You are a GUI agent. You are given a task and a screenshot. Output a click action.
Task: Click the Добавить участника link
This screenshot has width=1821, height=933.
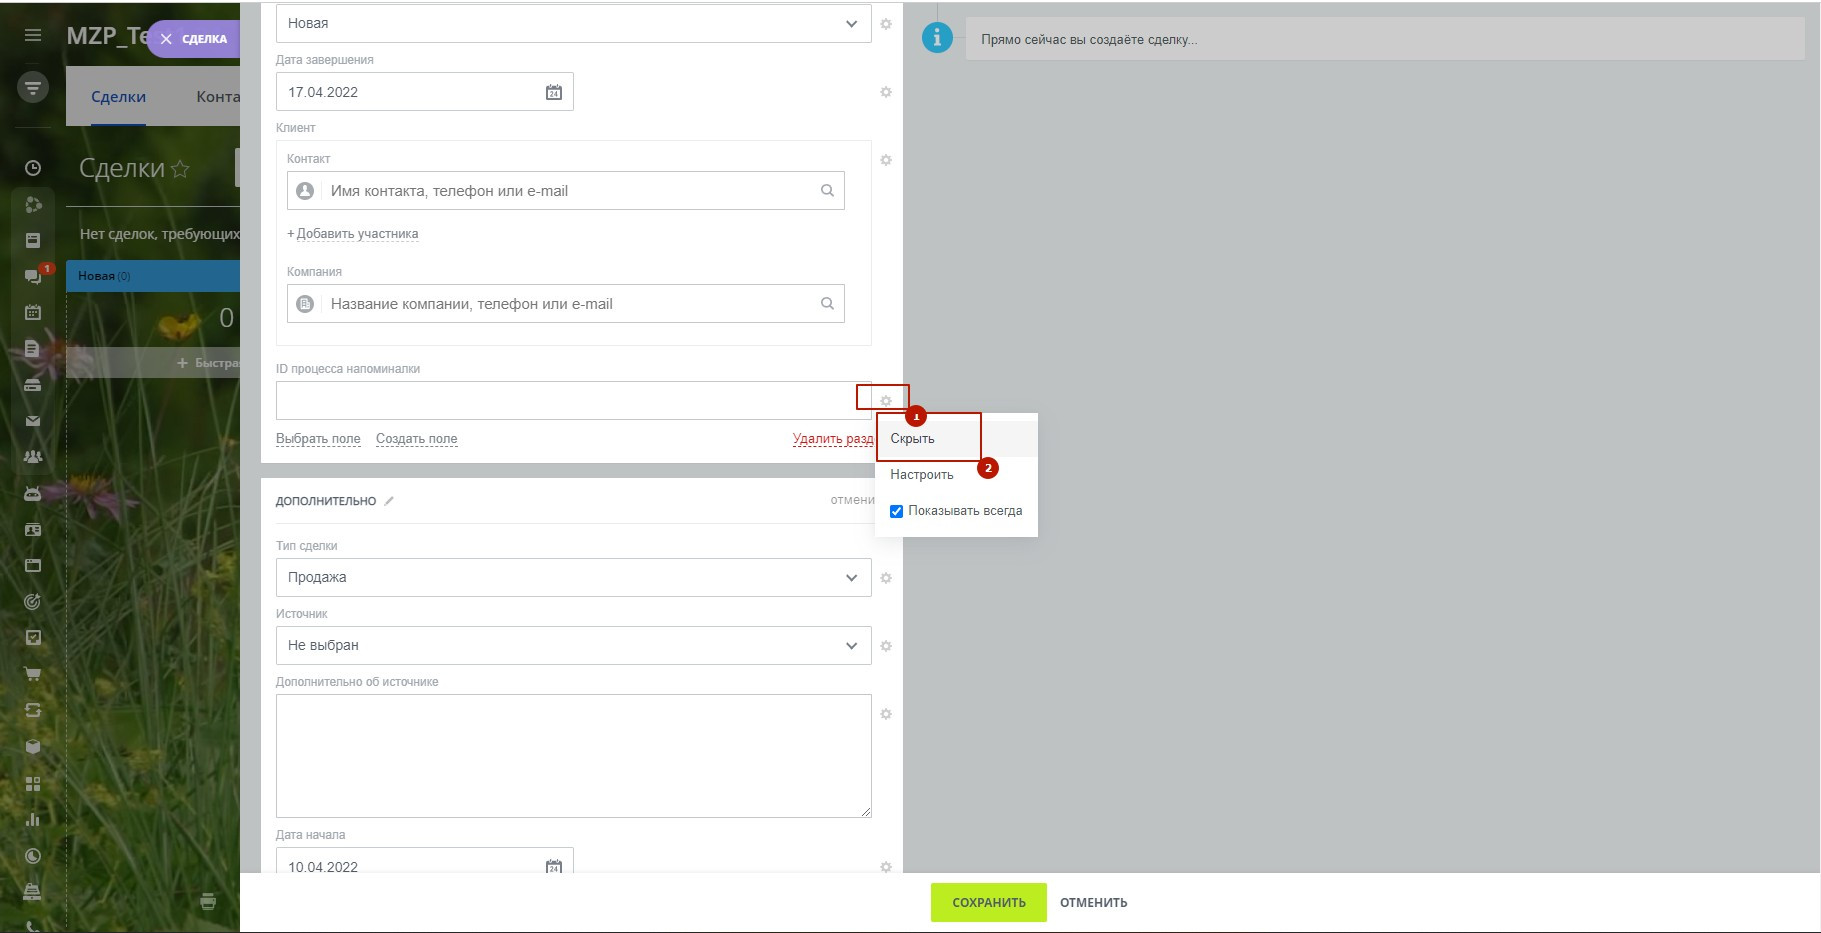[x=357, y=234]
